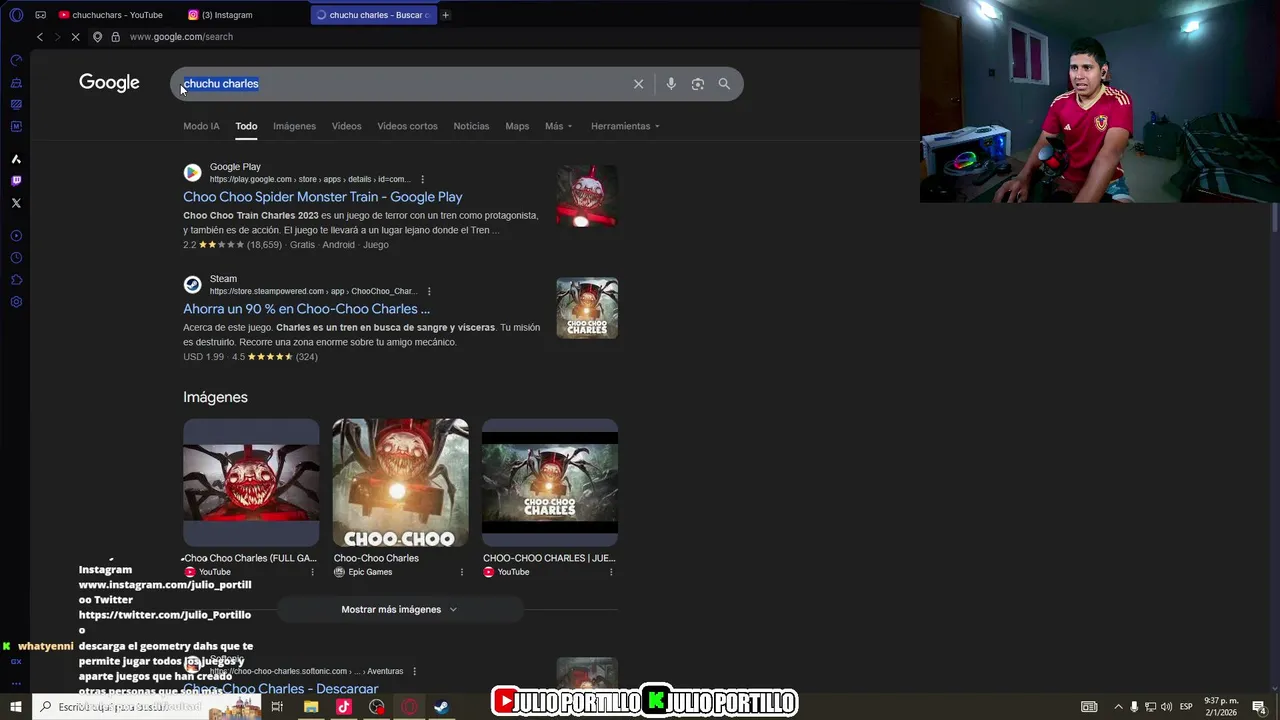
Task: Open a new browser tab with plus
Action: tap(446, 15)
